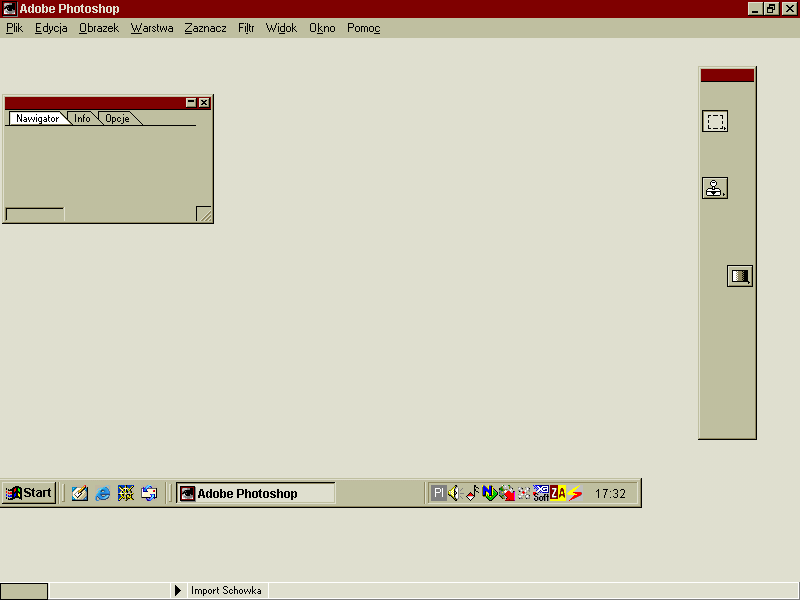Click the lightning bolt tray icon
The height and width of the screenshot is (600, 800).
pos(575,493)
